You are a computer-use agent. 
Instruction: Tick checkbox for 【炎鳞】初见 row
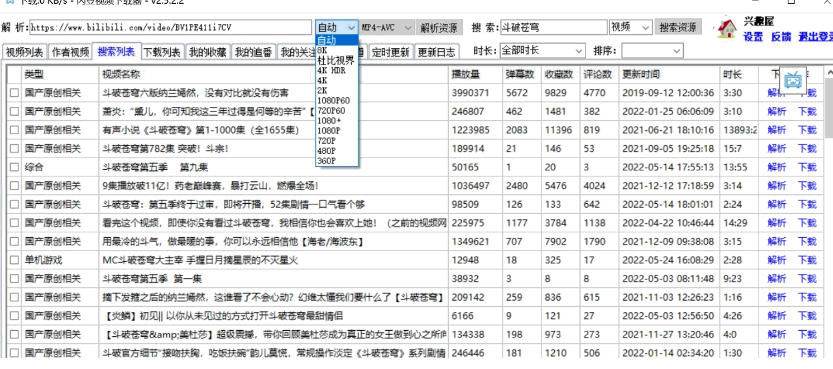click(x=14, y=316)
